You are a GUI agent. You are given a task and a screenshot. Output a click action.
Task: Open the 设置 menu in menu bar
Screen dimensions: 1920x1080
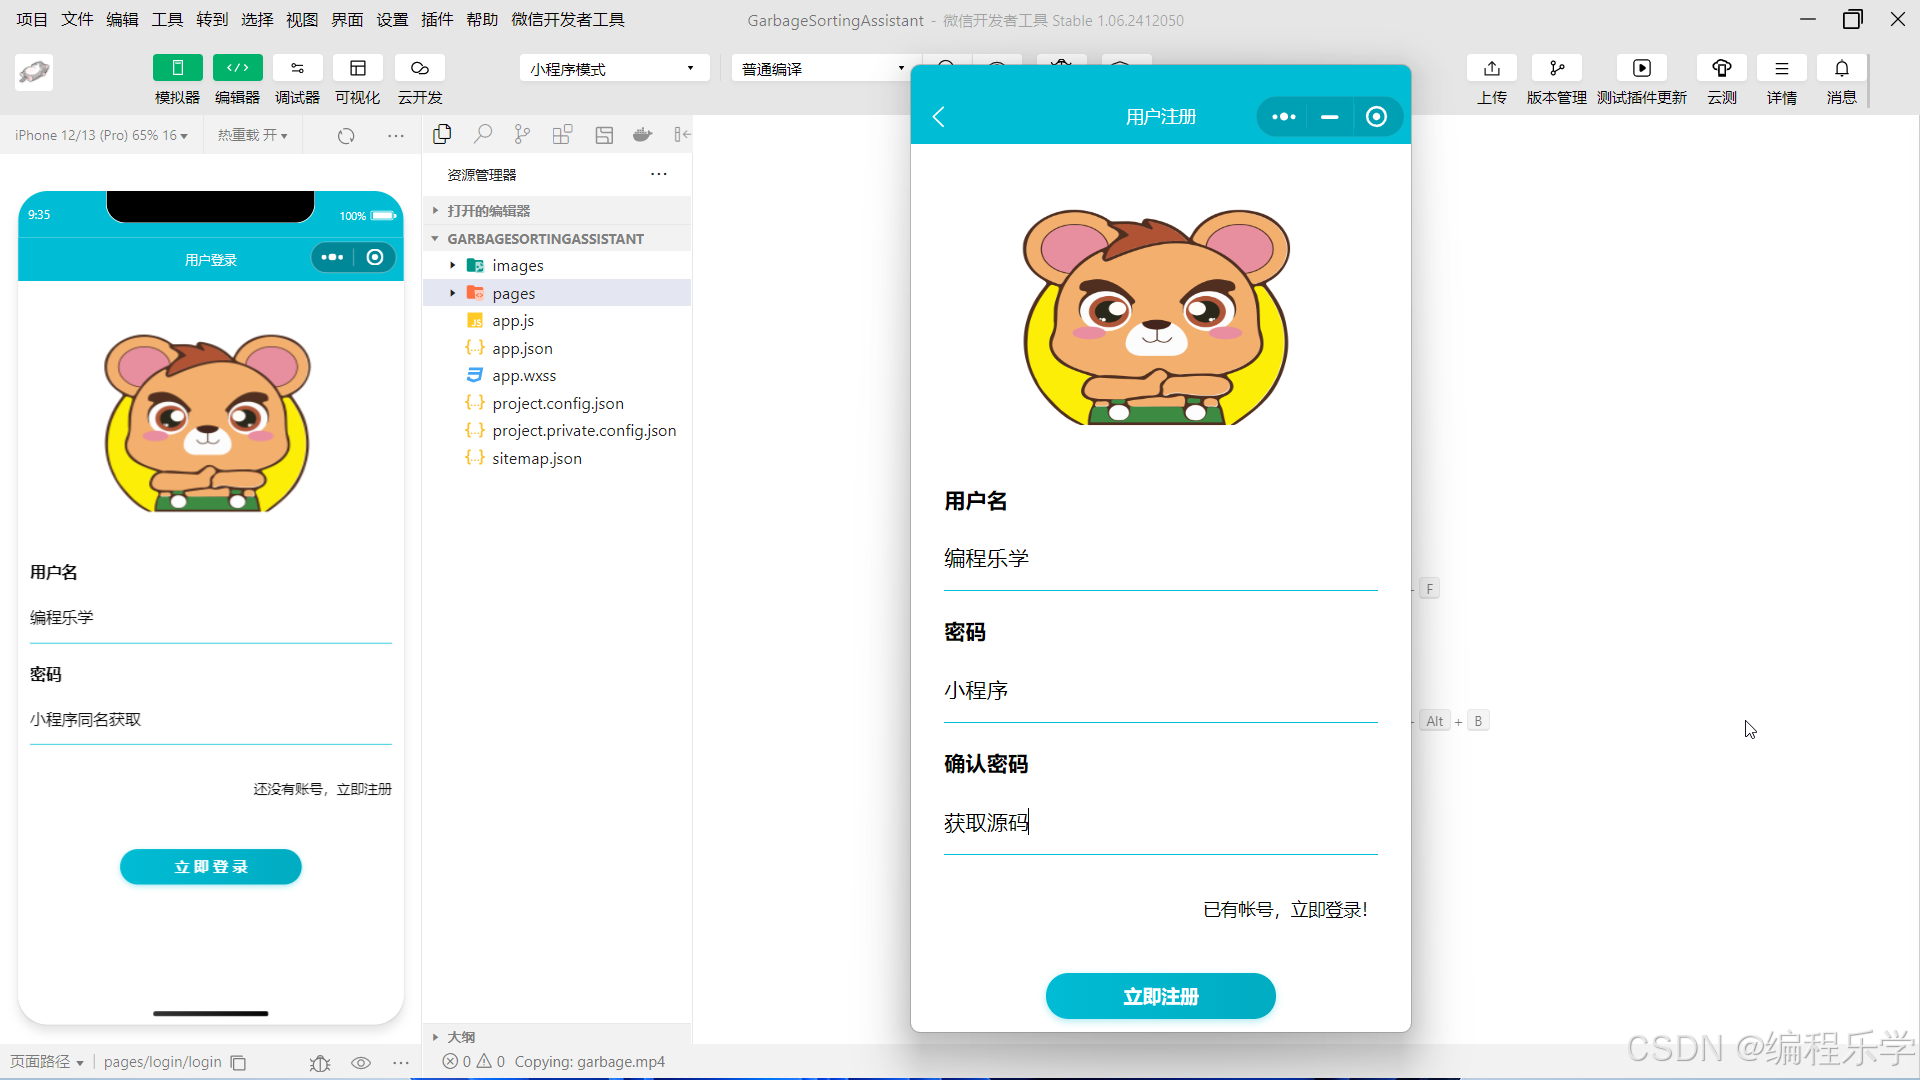tap(392, 20)
